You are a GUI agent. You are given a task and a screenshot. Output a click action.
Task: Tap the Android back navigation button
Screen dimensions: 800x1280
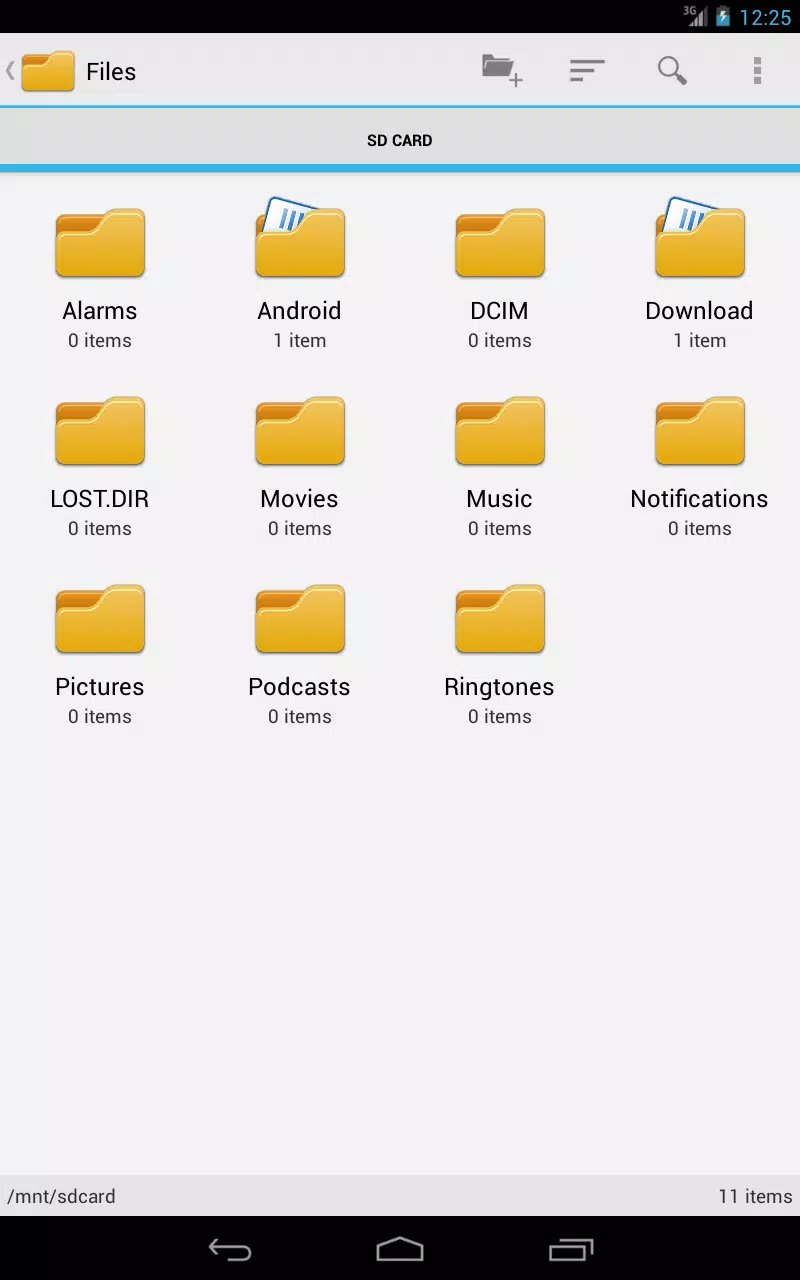pos(230,1249)
